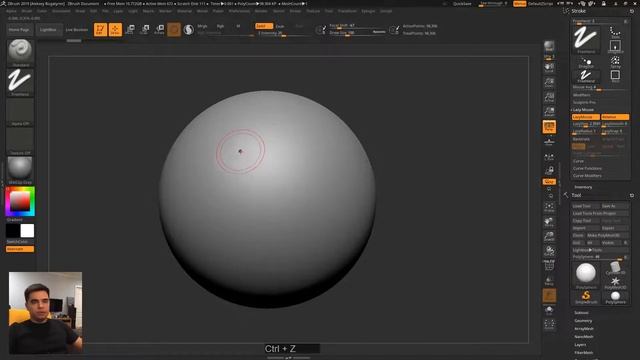The width and height of the screenshot is (640, 360).
Task: Open the Preferences menu
Action: pyautogui.click(x=239, y=11)
